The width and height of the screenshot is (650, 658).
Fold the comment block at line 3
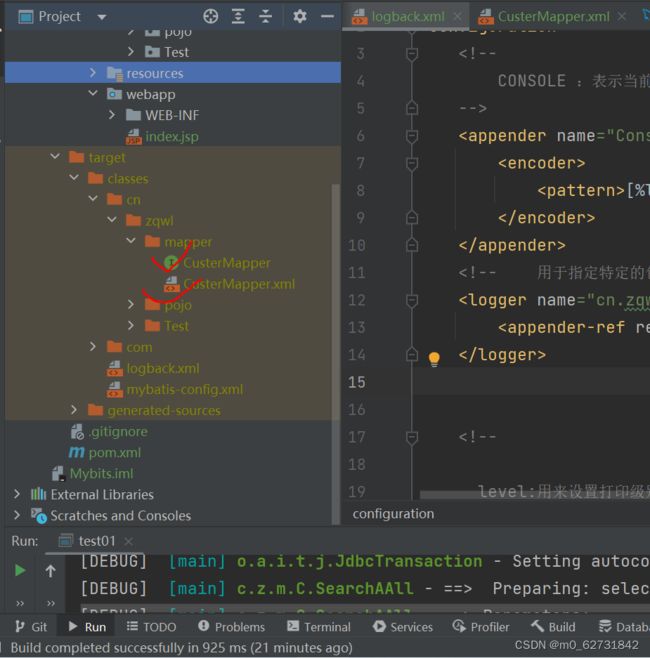pos(412,54)
